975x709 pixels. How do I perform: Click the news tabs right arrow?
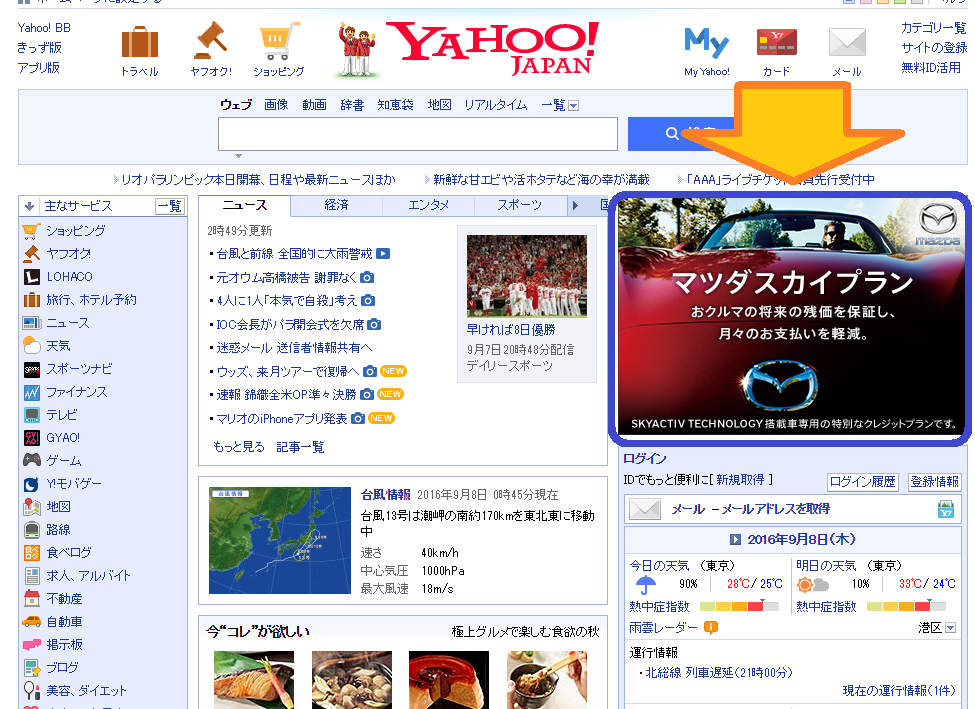click(x=576, y=205)
